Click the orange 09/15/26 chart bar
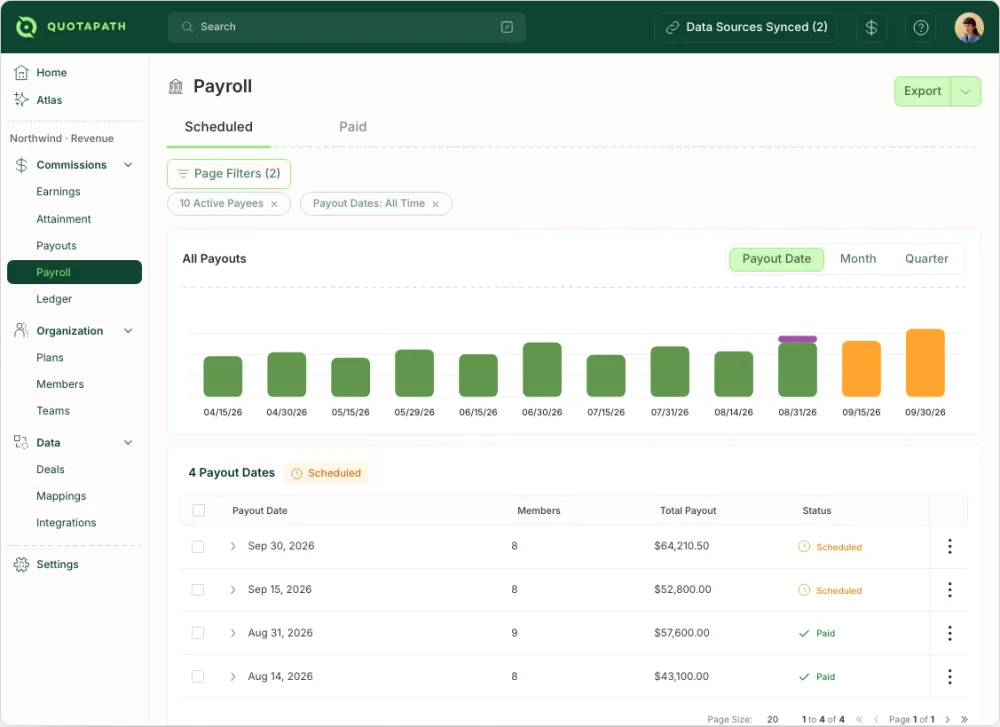Screen dimensions: 1000x727 coord(861,369)
